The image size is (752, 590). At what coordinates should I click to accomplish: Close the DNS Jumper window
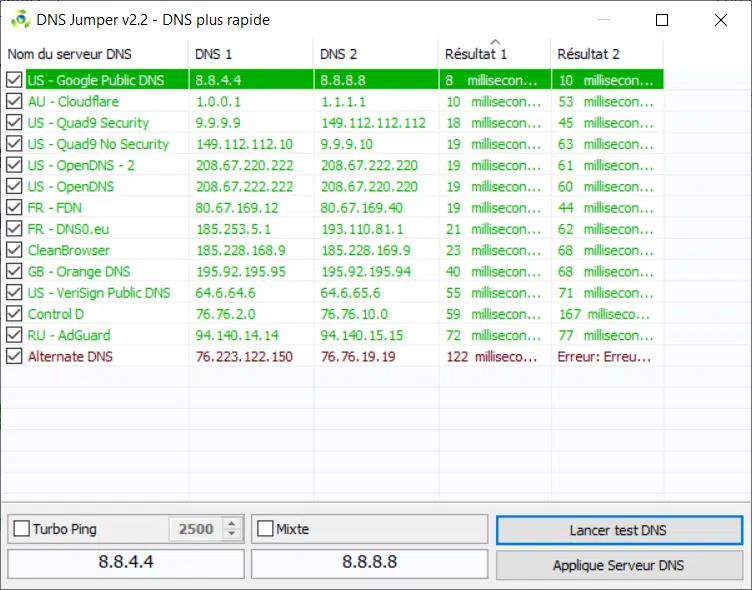click(x=721, y=20)
